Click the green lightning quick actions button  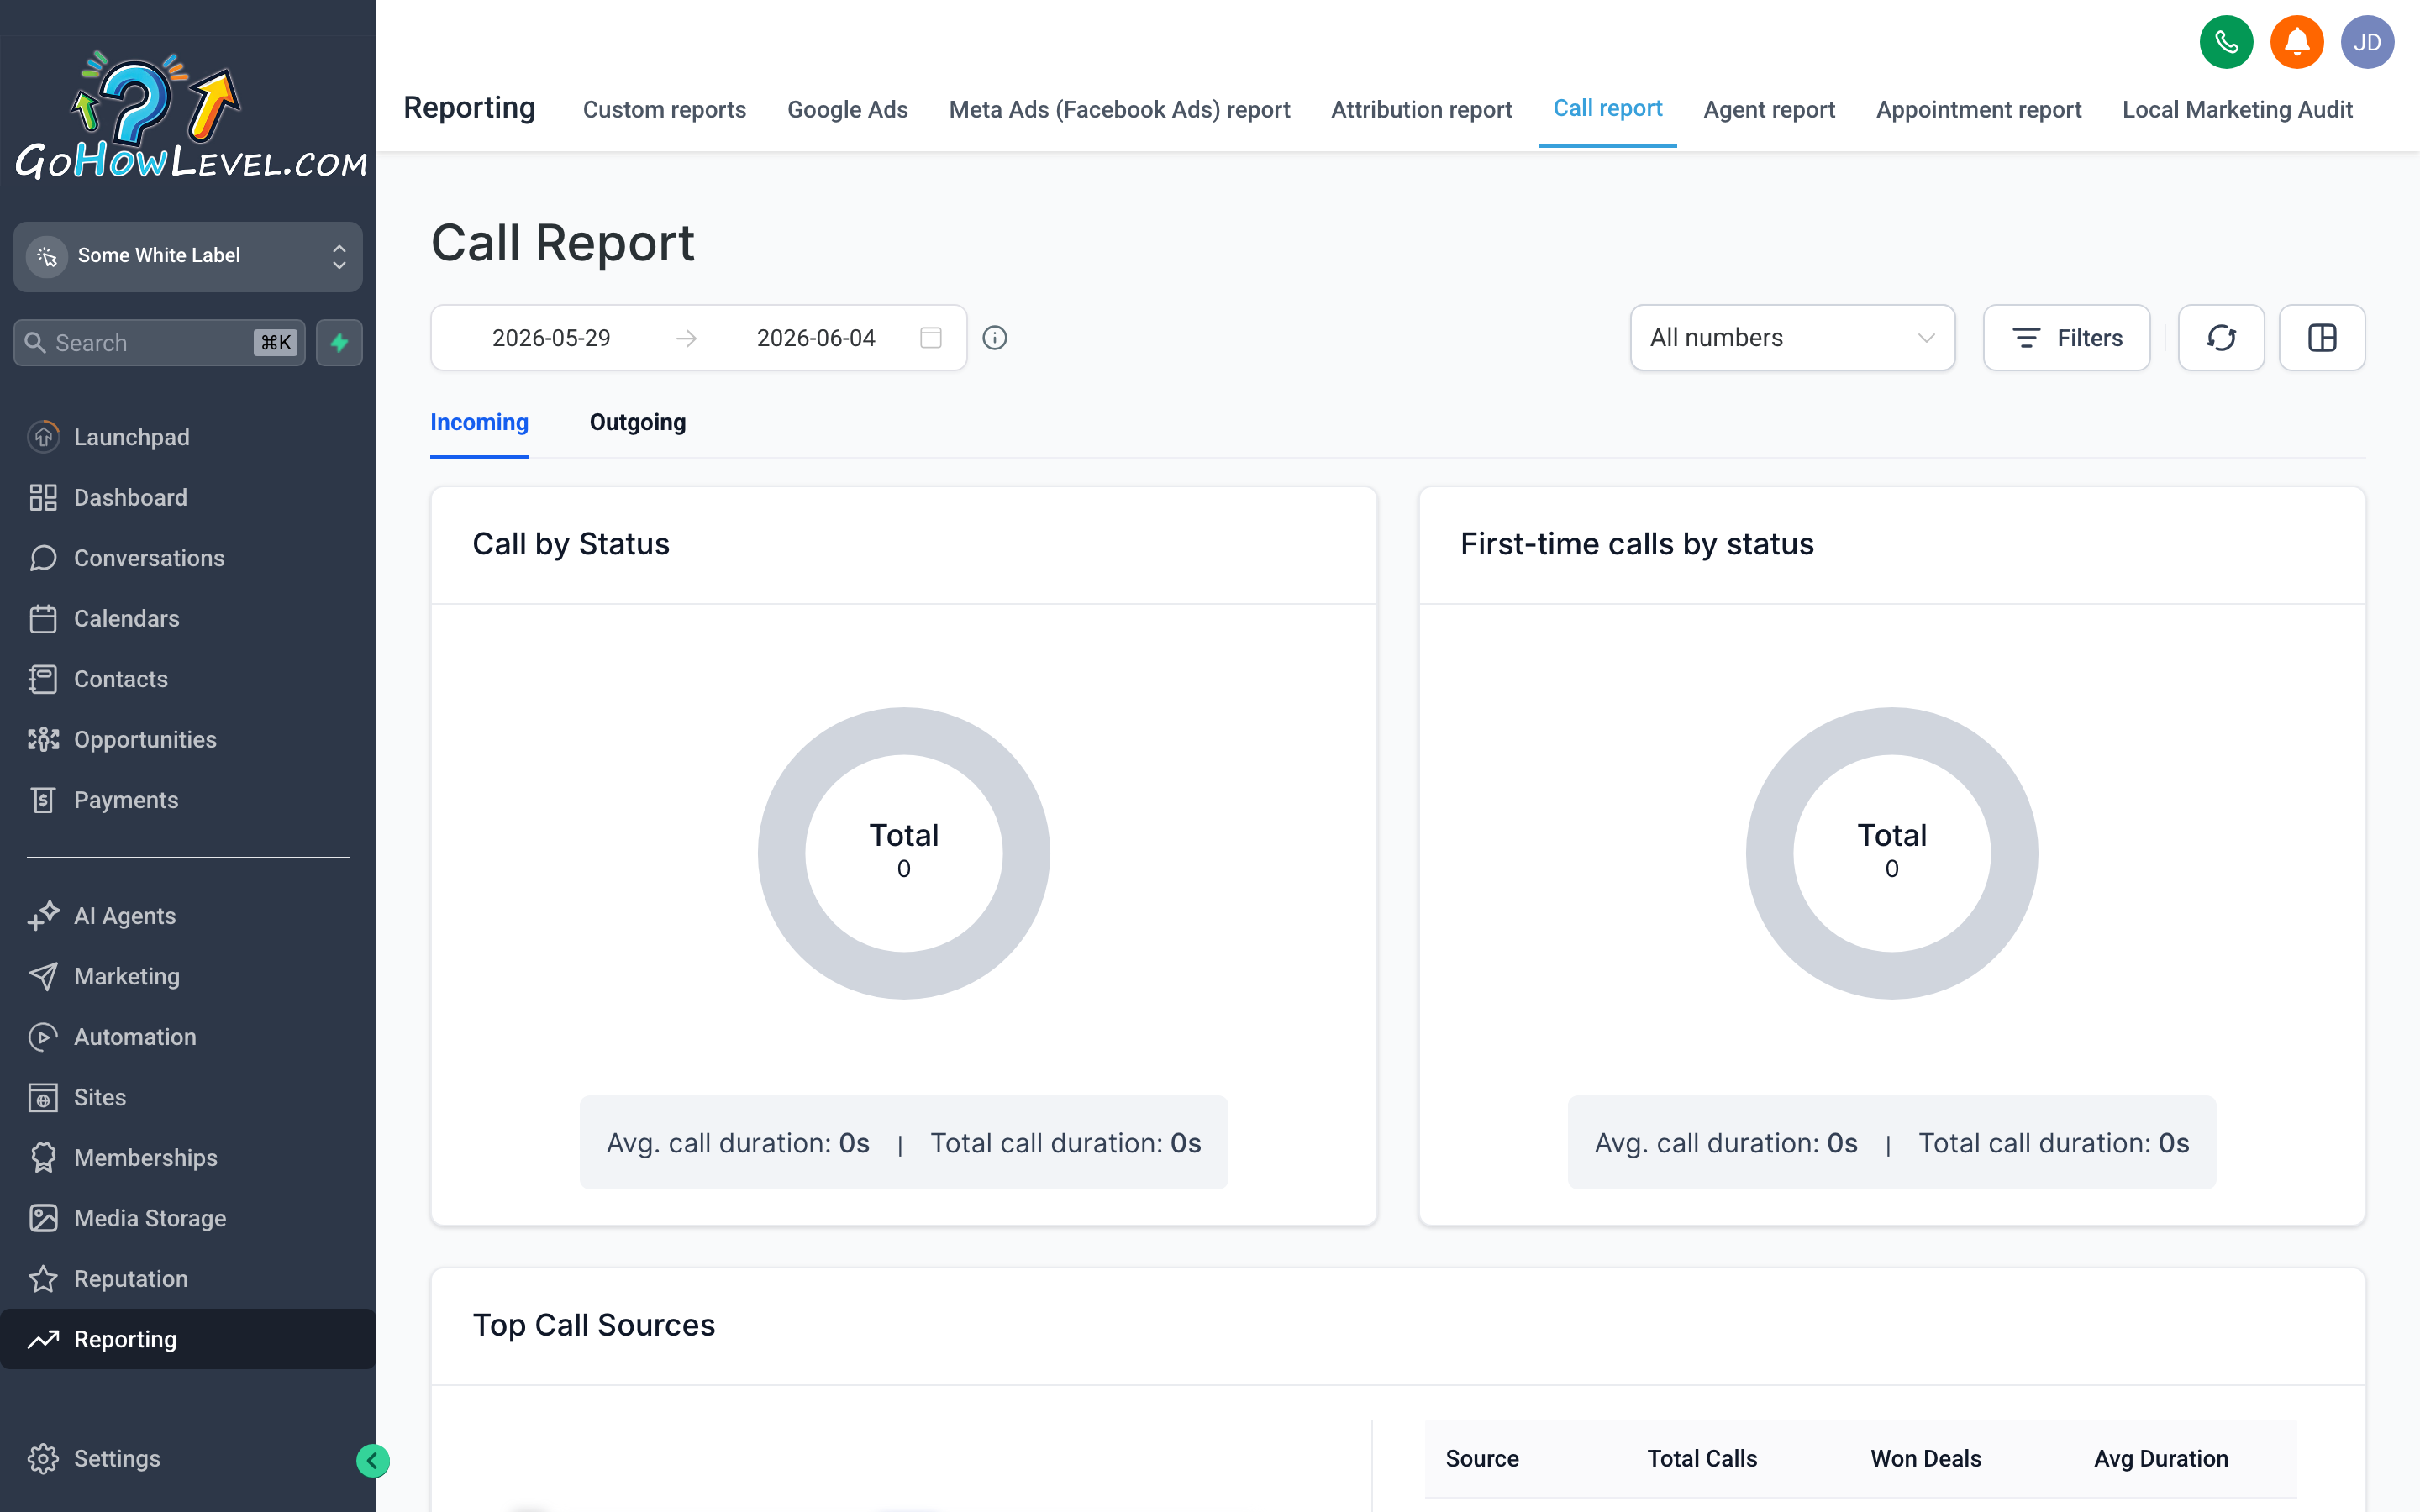339,343
